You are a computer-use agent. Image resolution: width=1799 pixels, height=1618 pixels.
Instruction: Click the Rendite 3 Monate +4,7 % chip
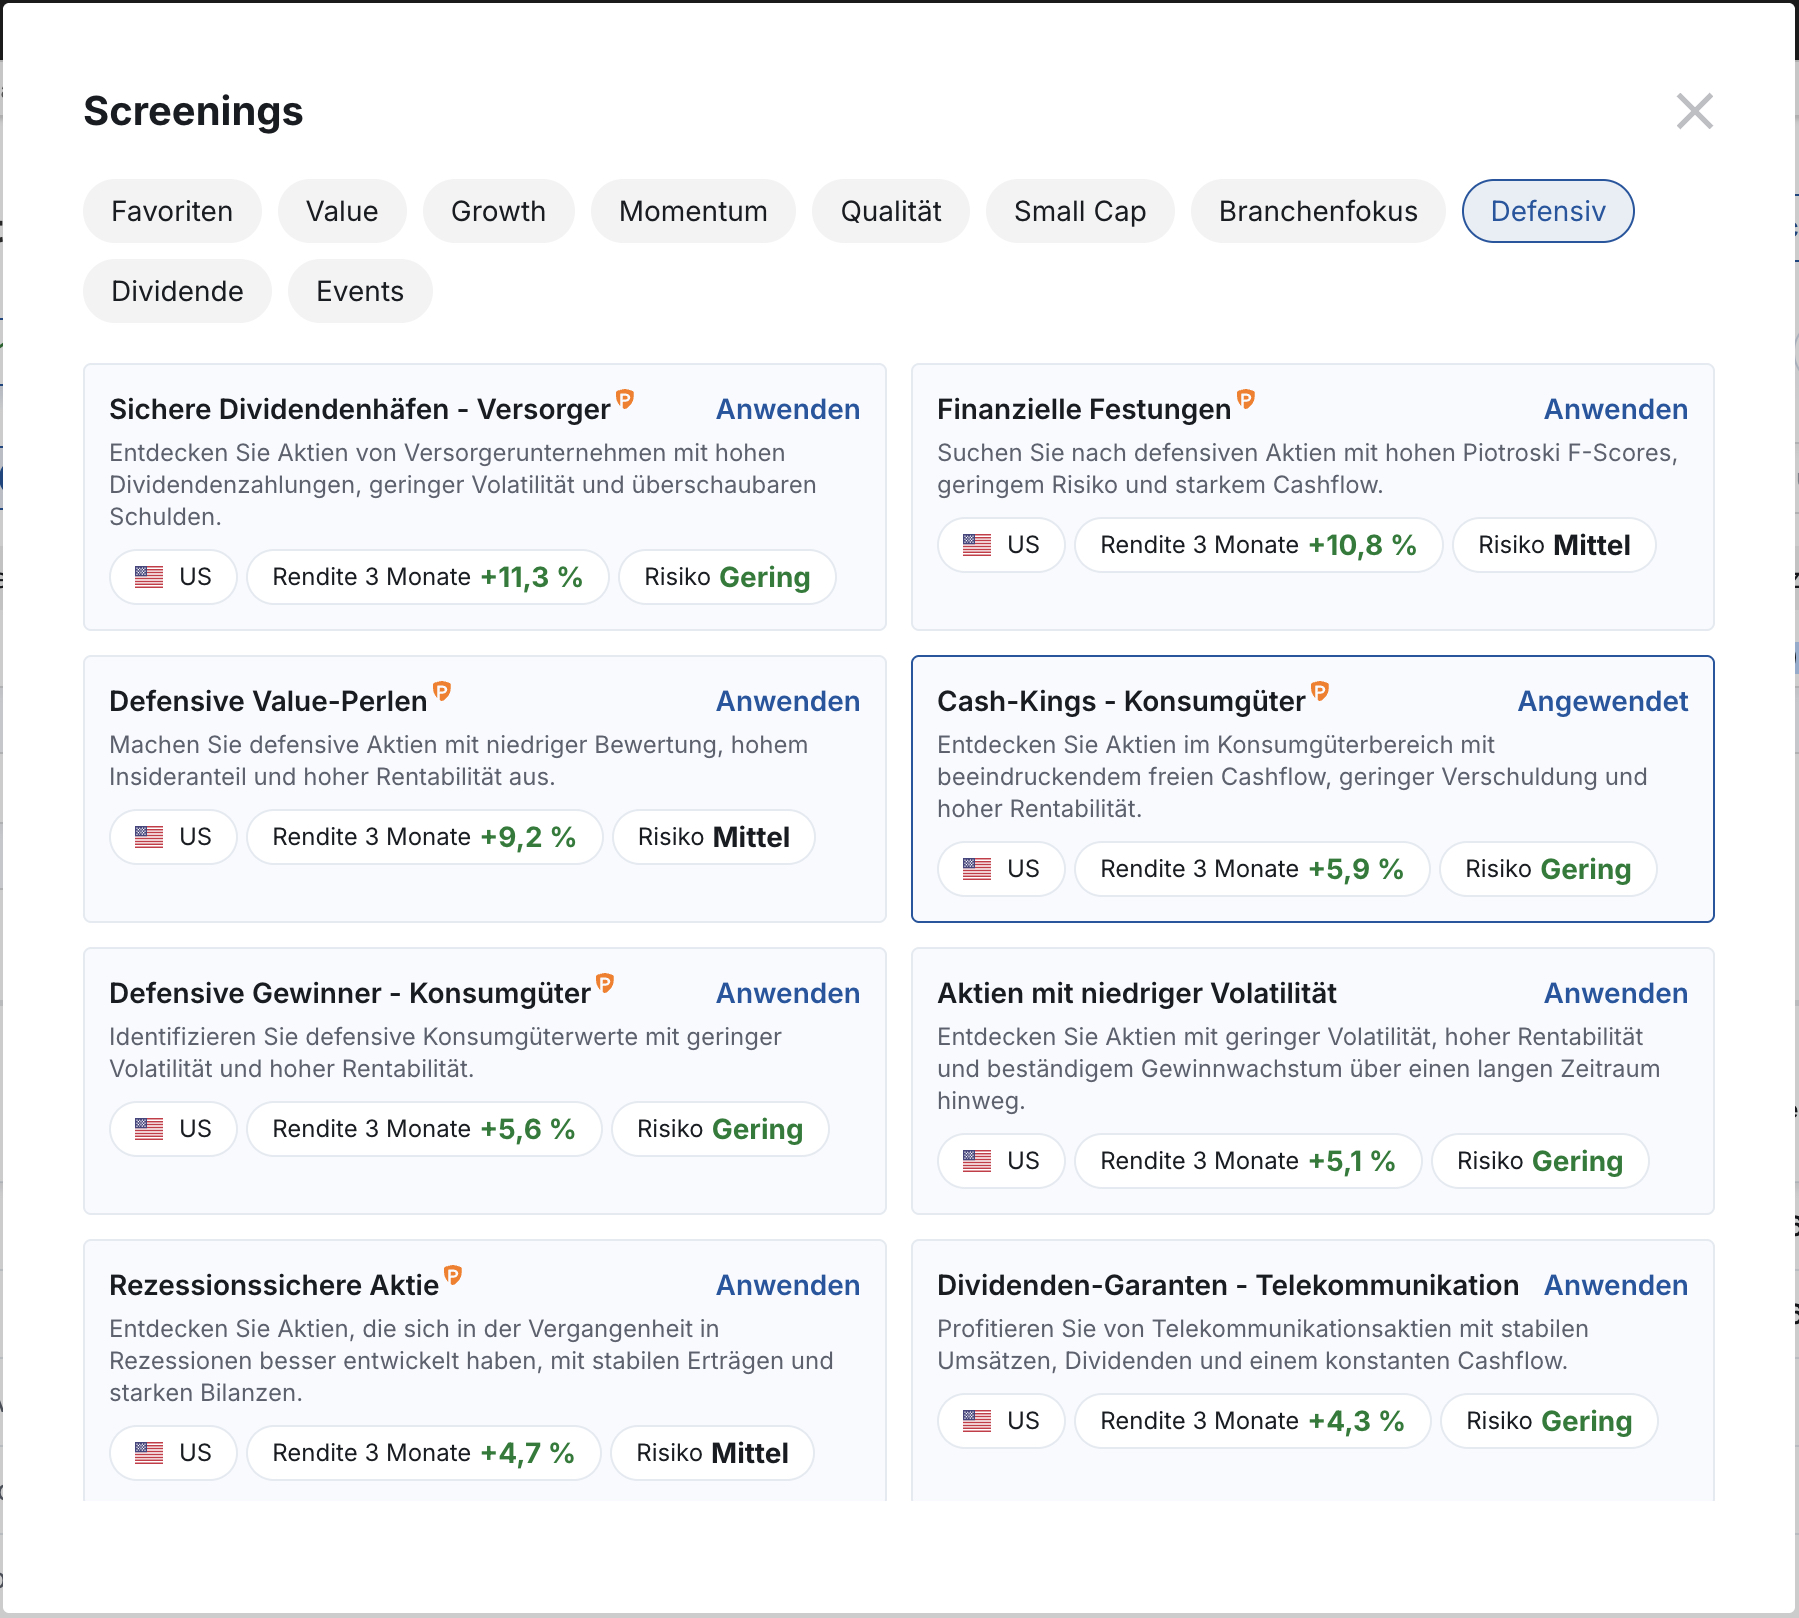coord(424,1453)
